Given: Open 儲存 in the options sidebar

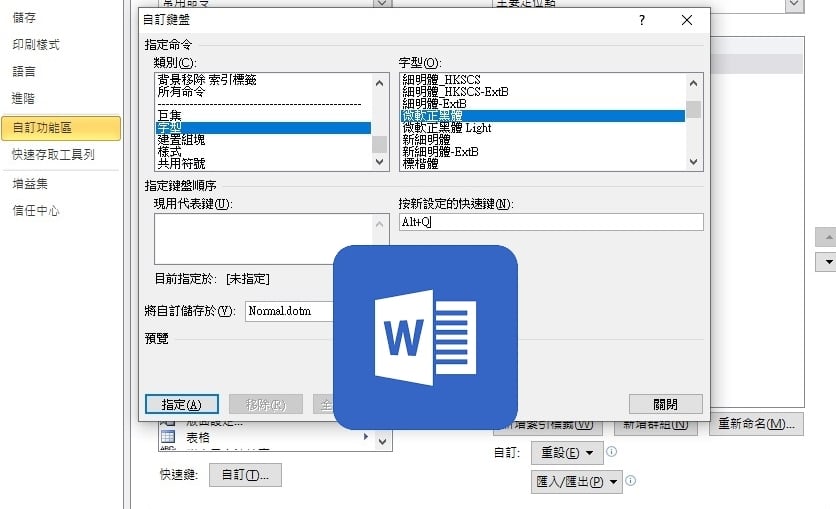Looking at the screenshot, I should click(x=24, y=18).
